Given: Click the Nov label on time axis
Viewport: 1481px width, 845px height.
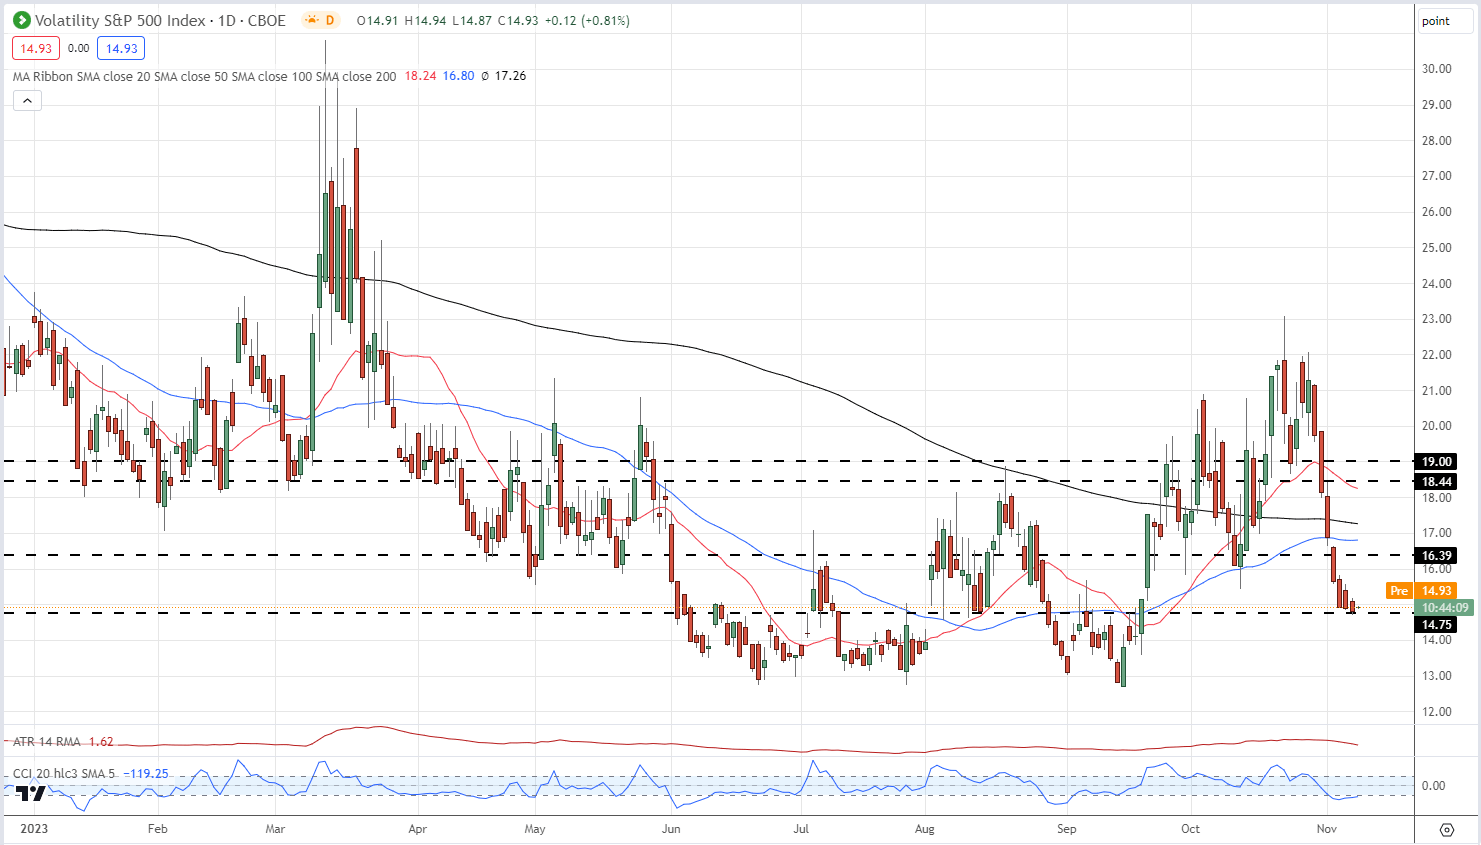Looking at the screenshot, I should tap(1327, 829).
